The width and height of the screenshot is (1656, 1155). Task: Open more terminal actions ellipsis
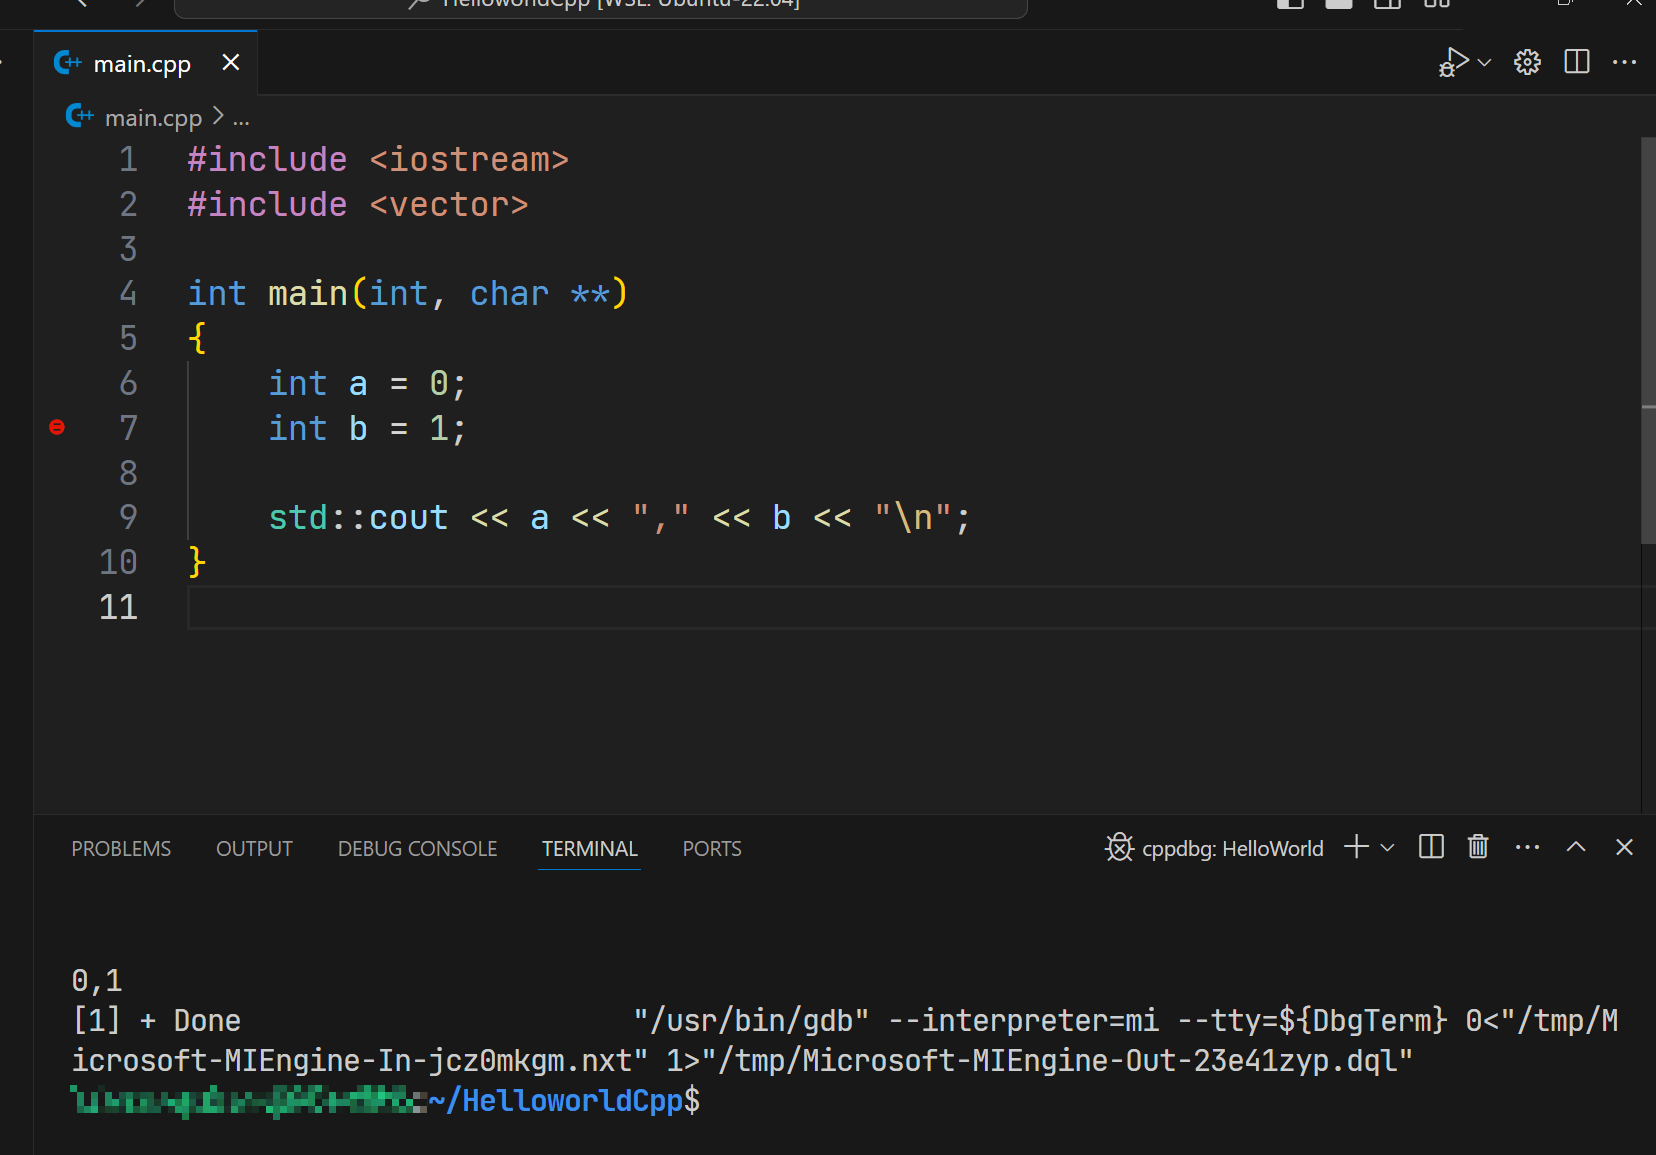(x=1527, y=847)
